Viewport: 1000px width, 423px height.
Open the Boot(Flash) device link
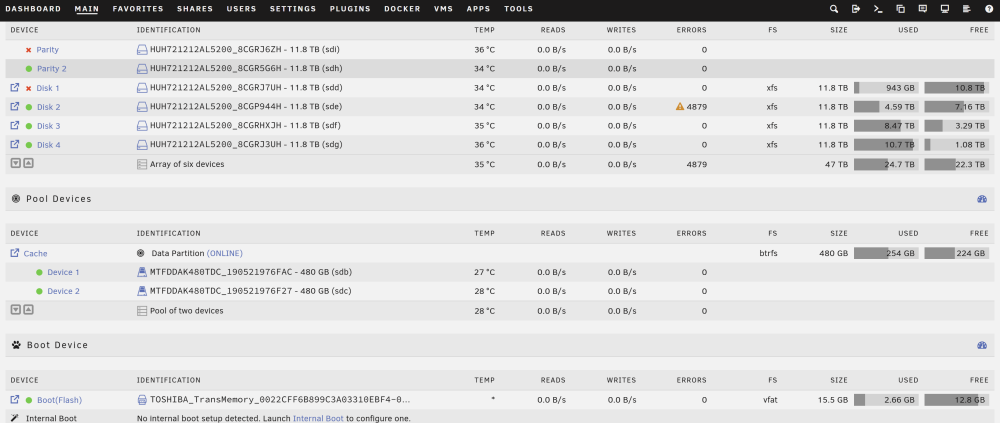59,400
